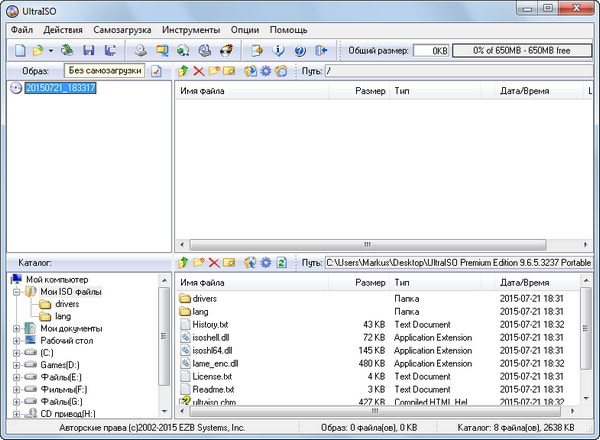Viewport: 600px width, 440px height.
Task: Click the 0% of 650MB capacity bar
Action: pos(520,50)
